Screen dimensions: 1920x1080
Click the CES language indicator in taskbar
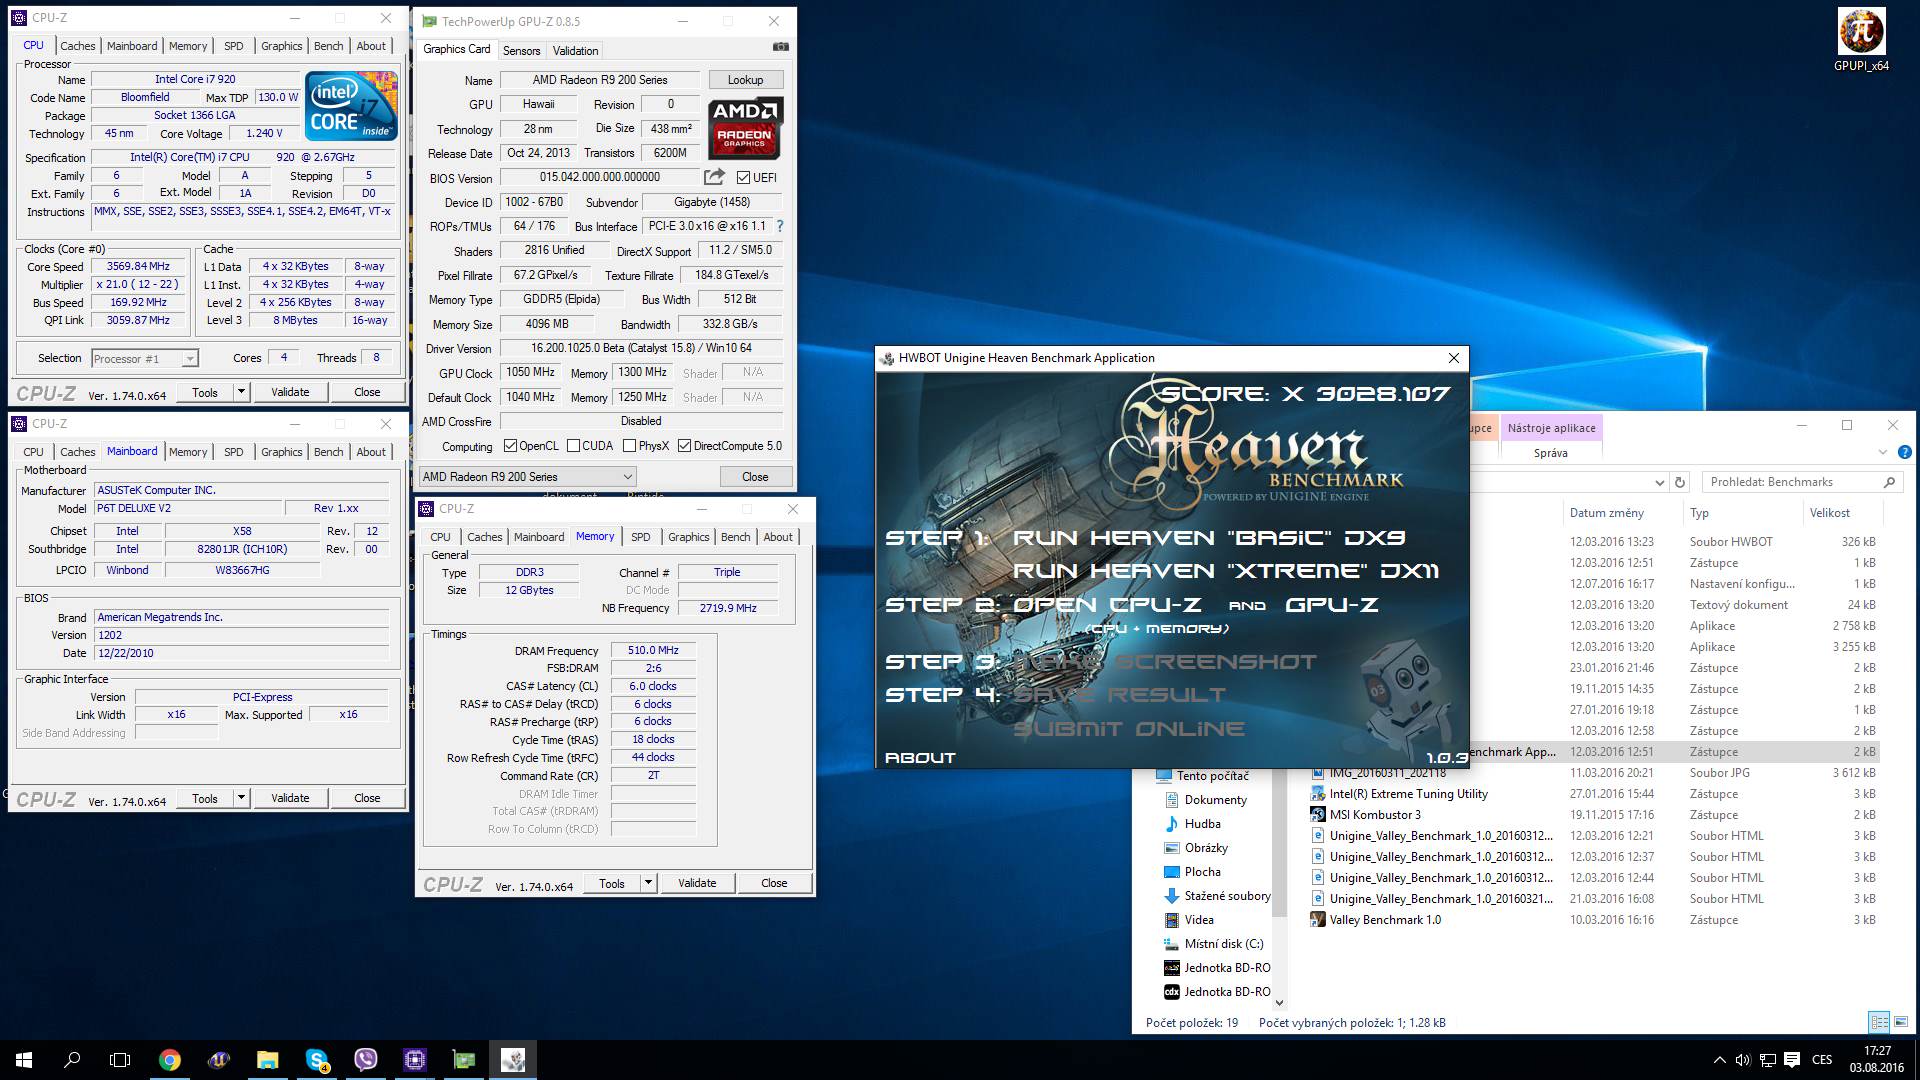[1822, 1060]
